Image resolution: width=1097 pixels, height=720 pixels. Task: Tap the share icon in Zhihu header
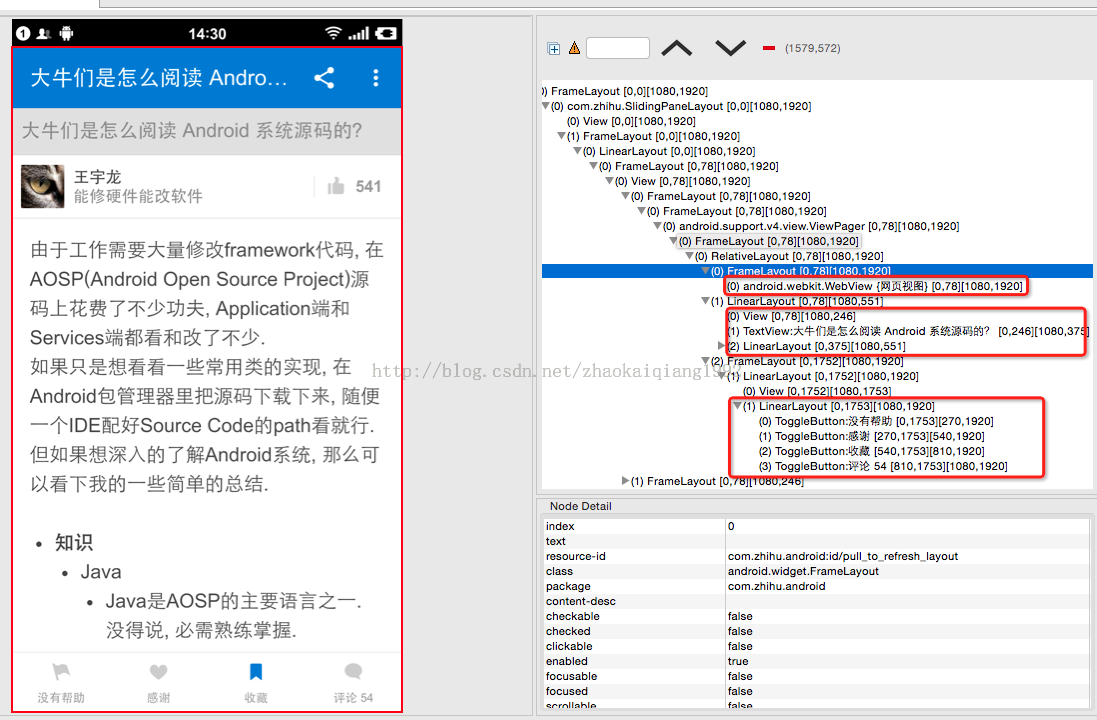coord(324,78)
